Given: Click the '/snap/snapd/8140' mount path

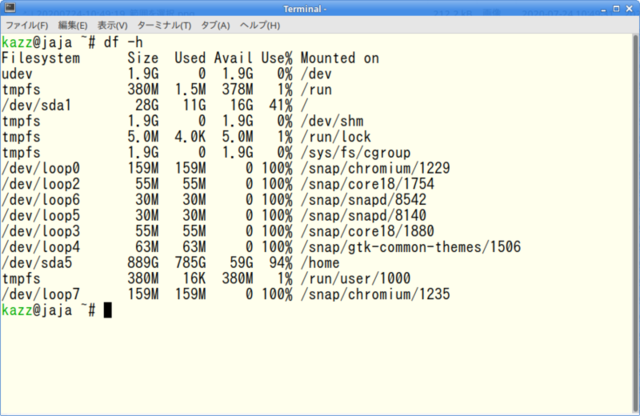Looking at the screenshot, I should [364, 216].
